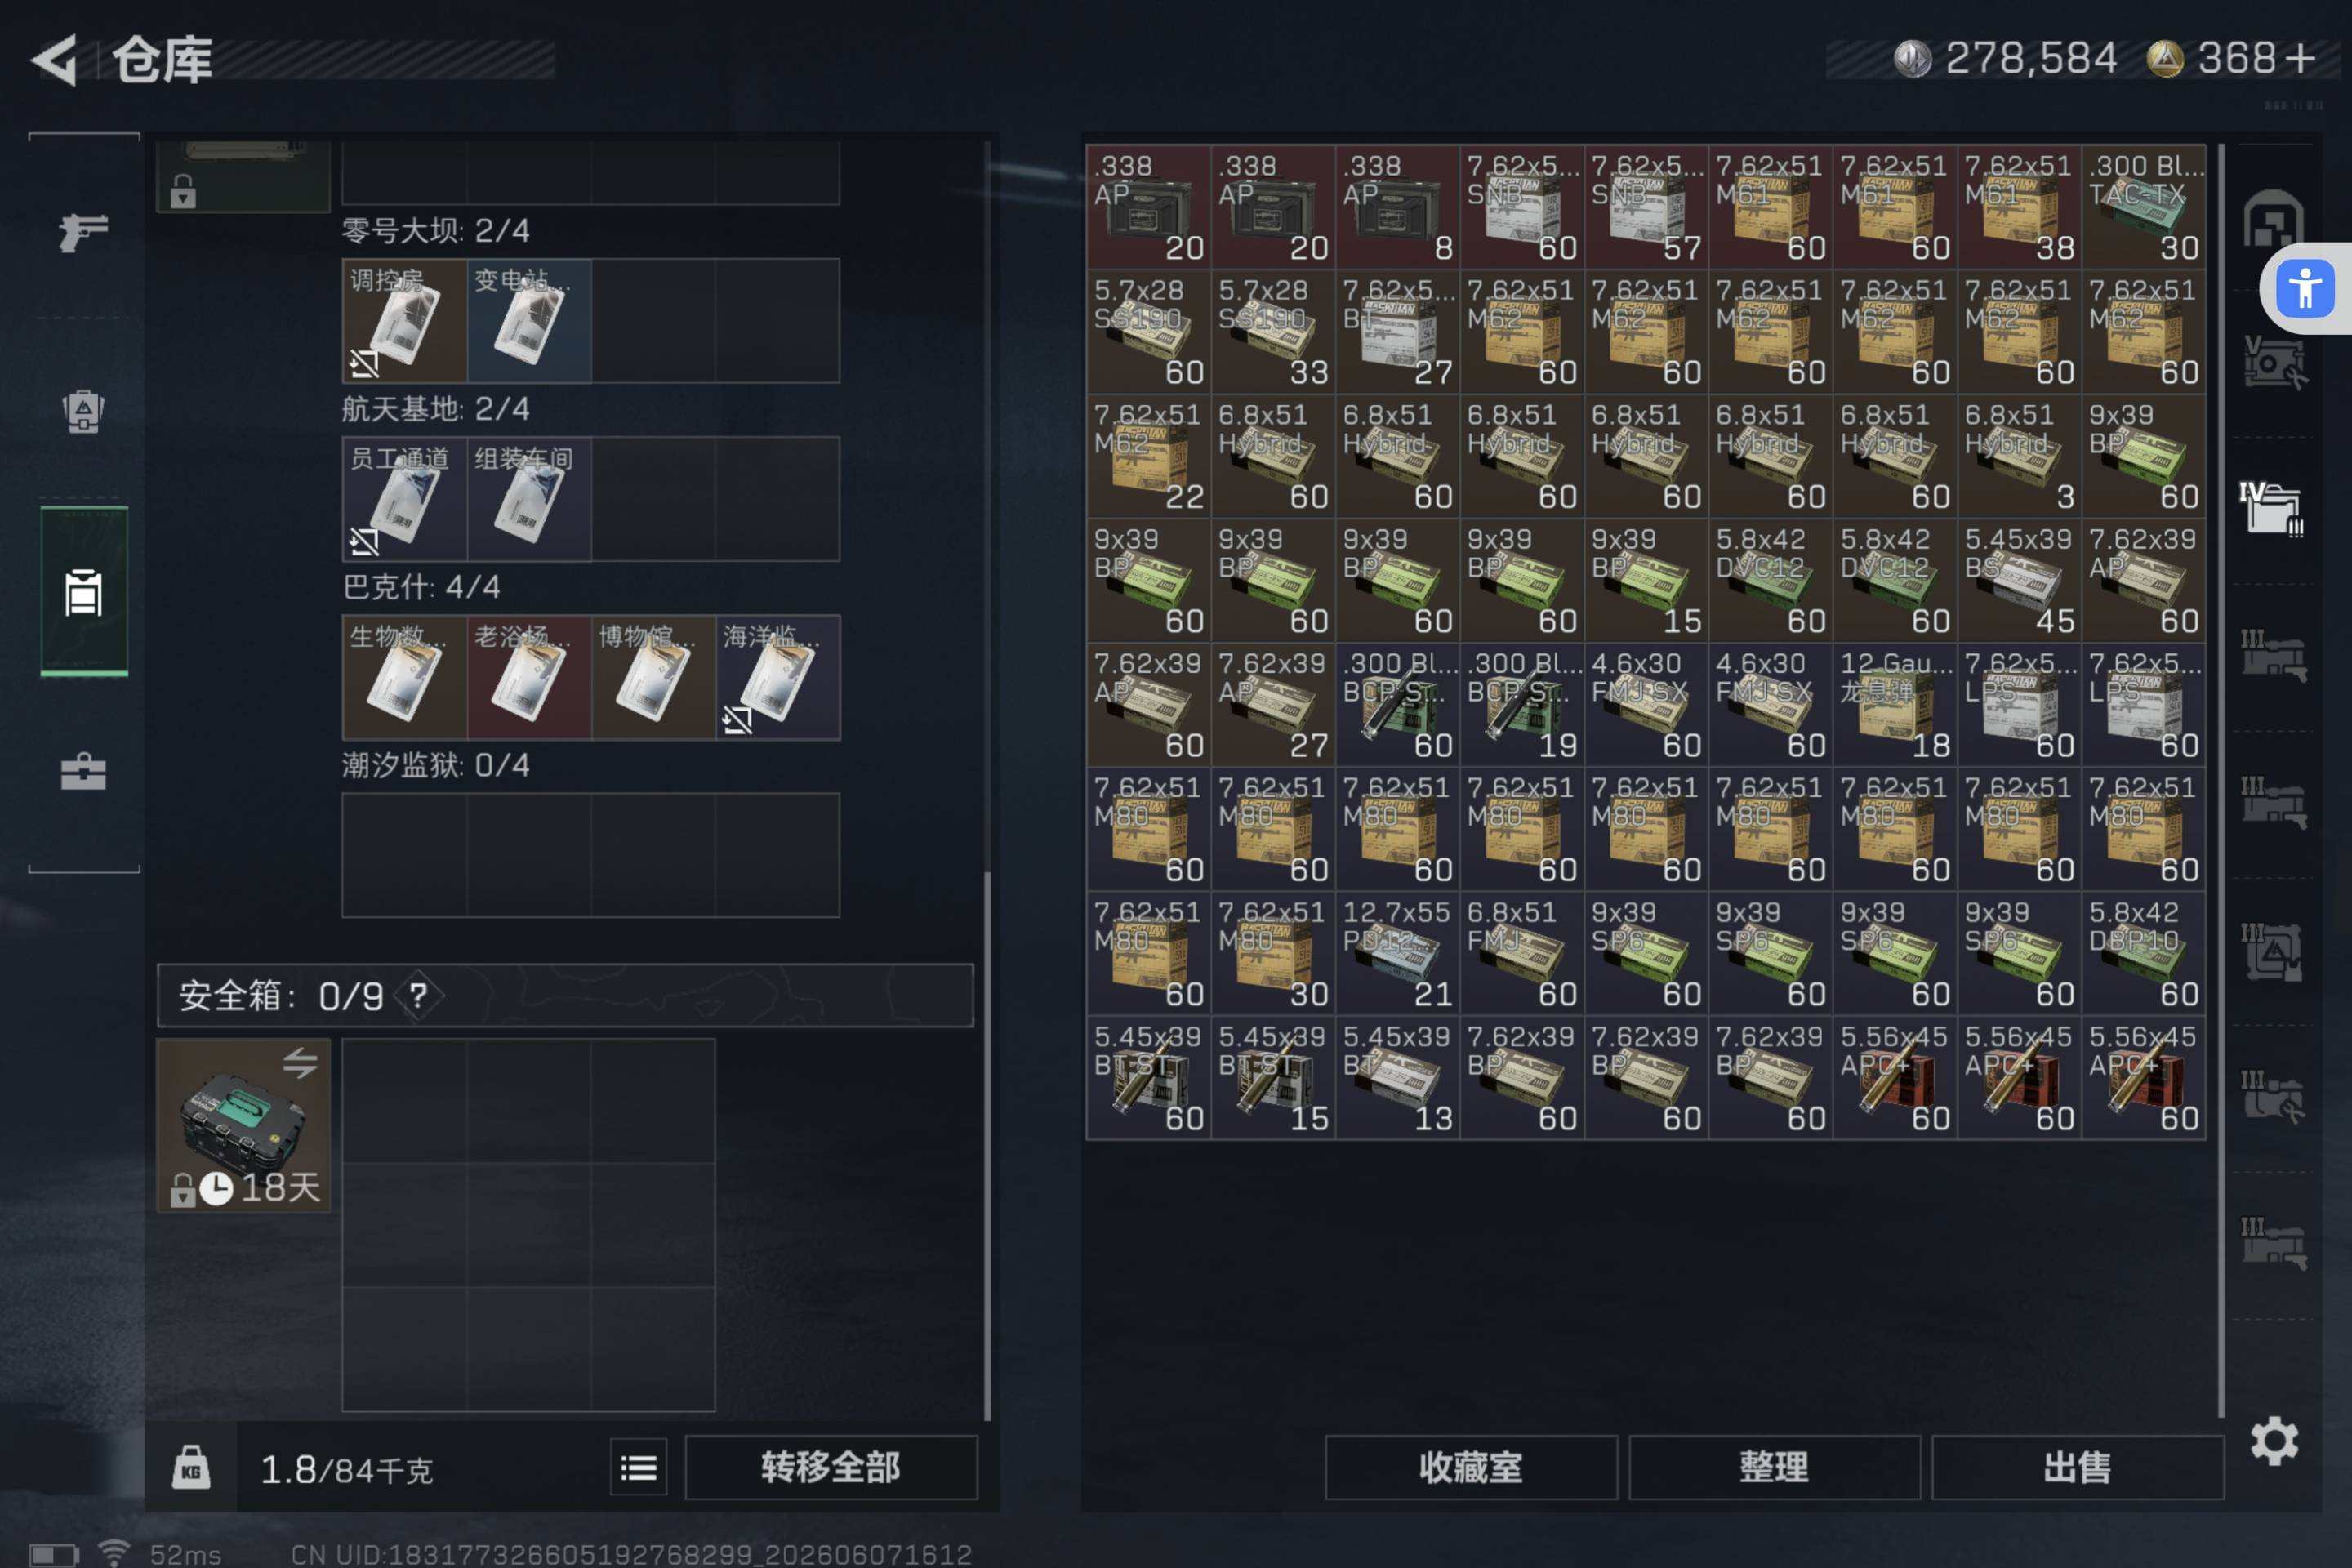Viewport: 2352px width, 1568px height.
Task: Select the 7.62x39 AP stack of 27
Action: pos(1273,705)
